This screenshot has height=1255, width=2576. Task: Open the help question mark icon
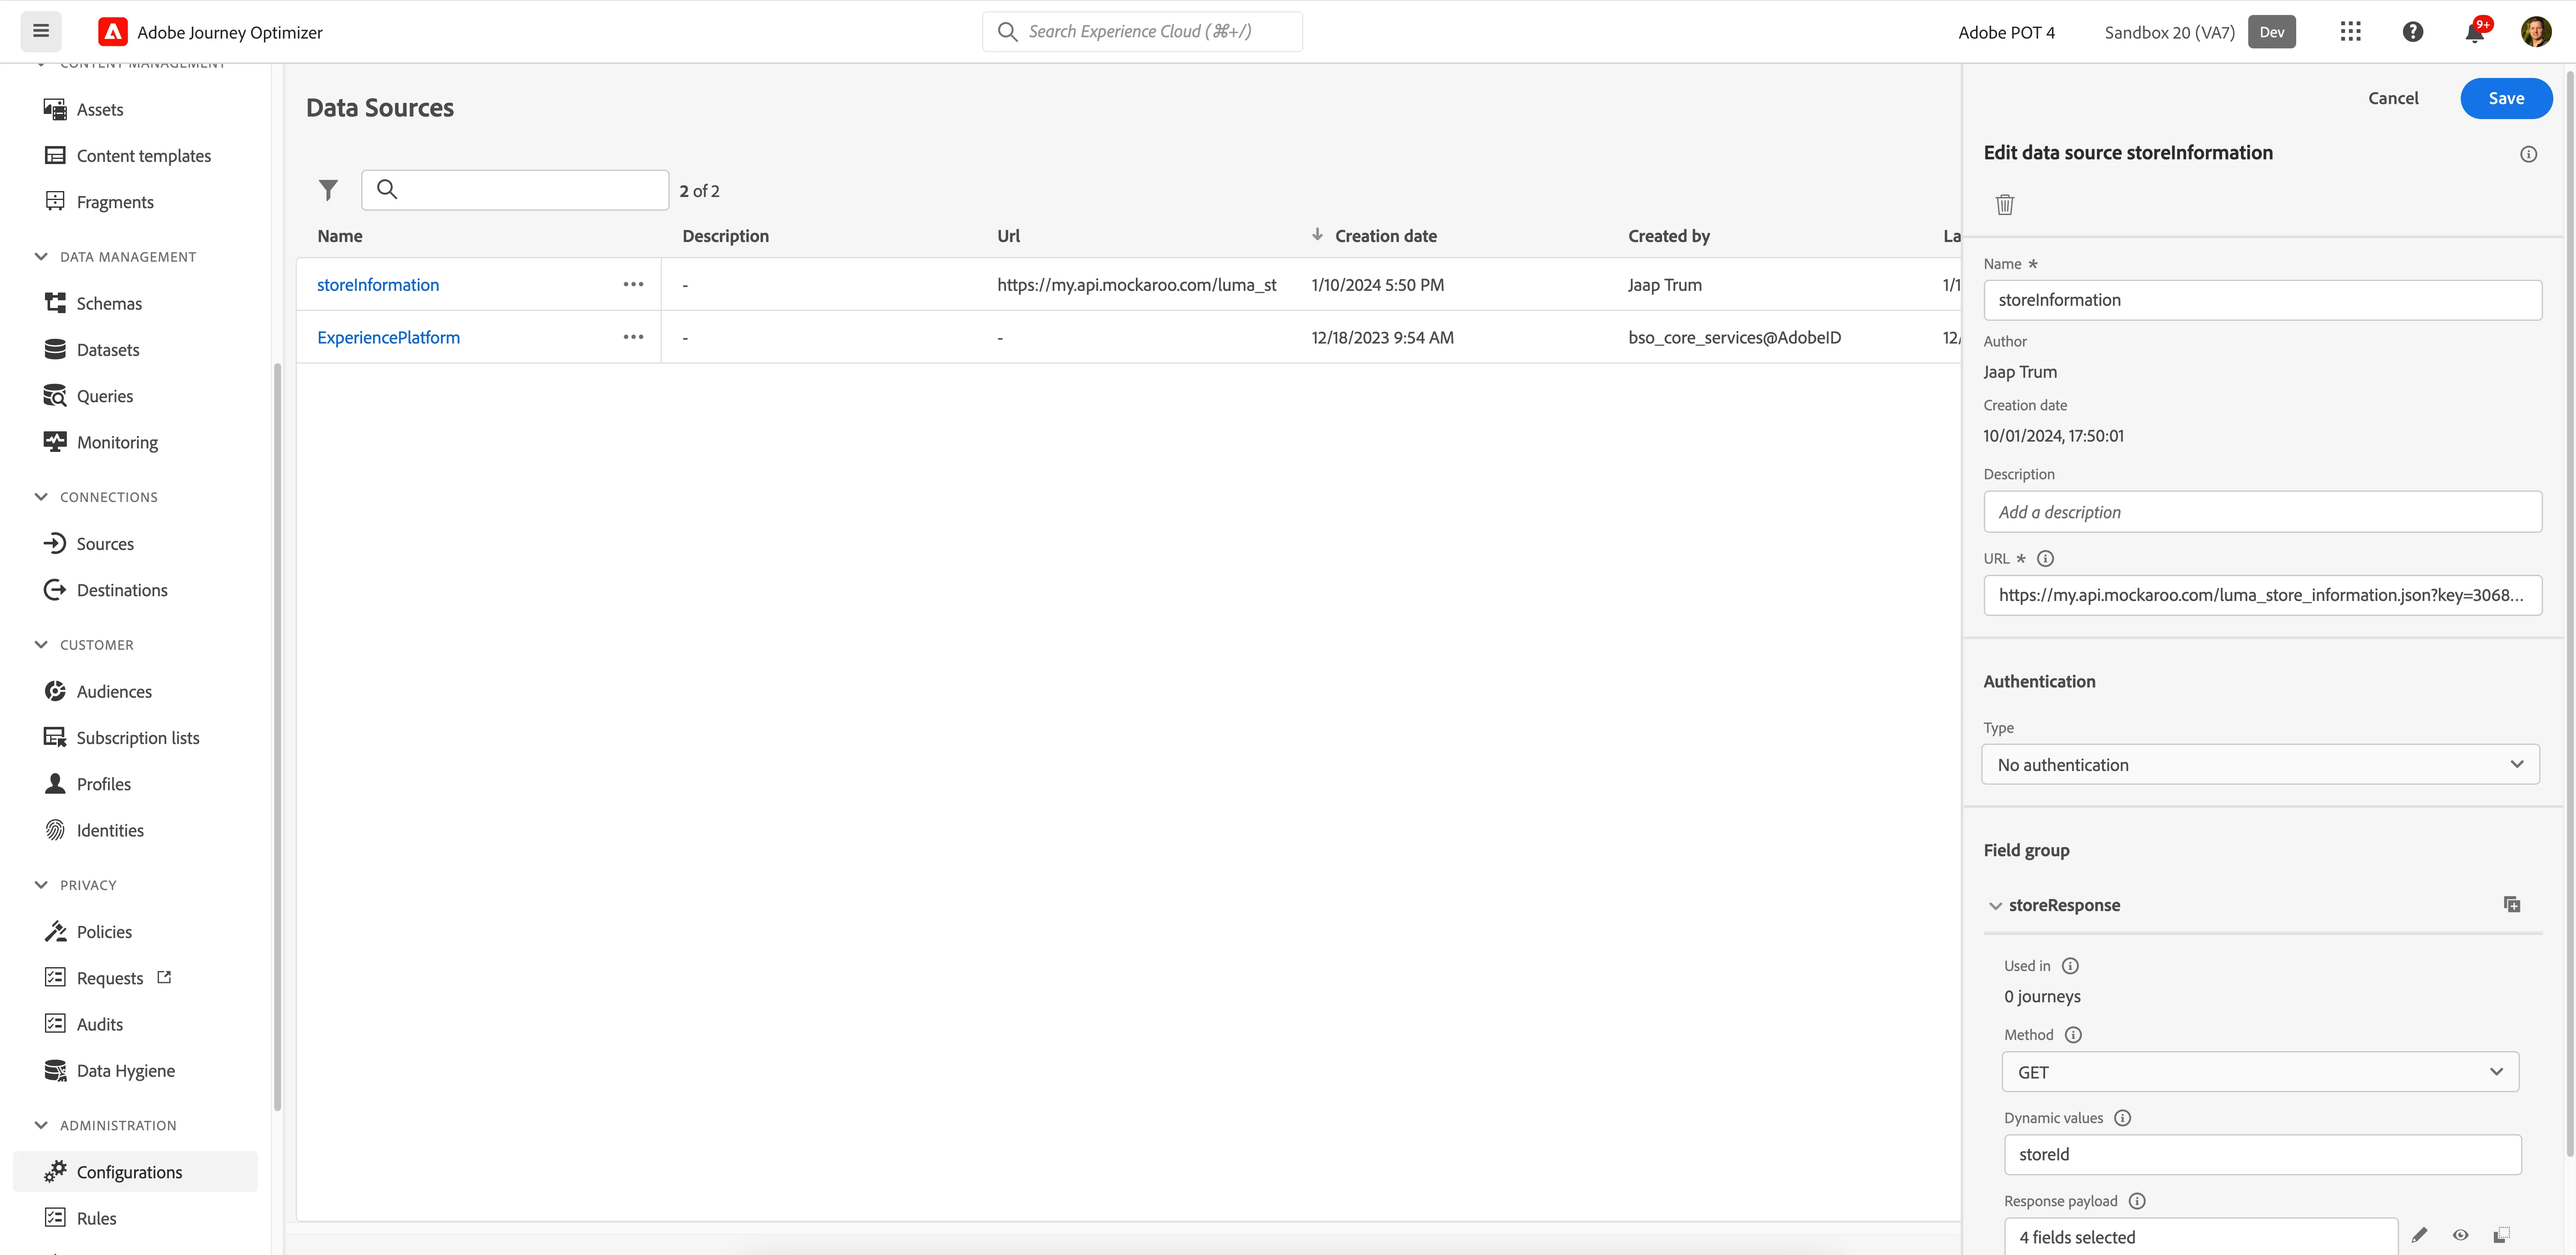2413,32
